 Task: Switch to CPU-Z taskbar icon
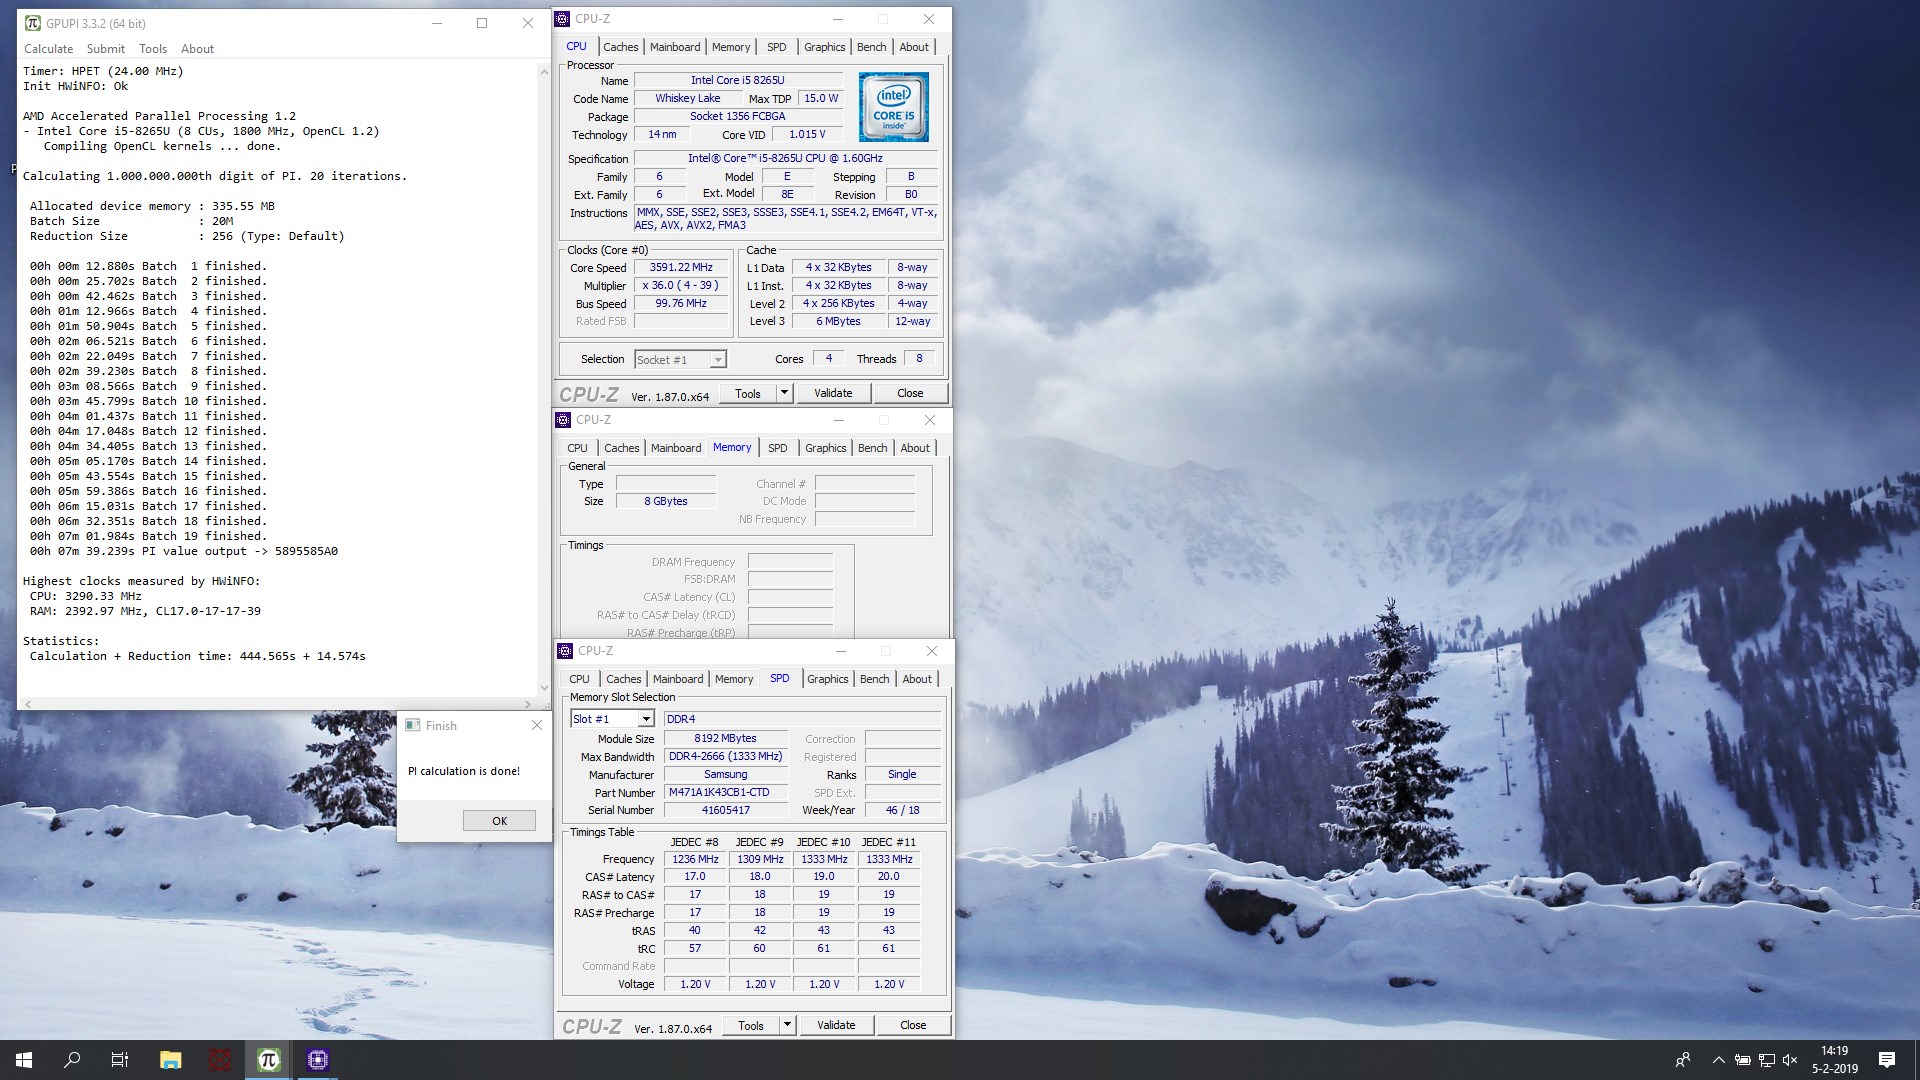[318, 1060]
